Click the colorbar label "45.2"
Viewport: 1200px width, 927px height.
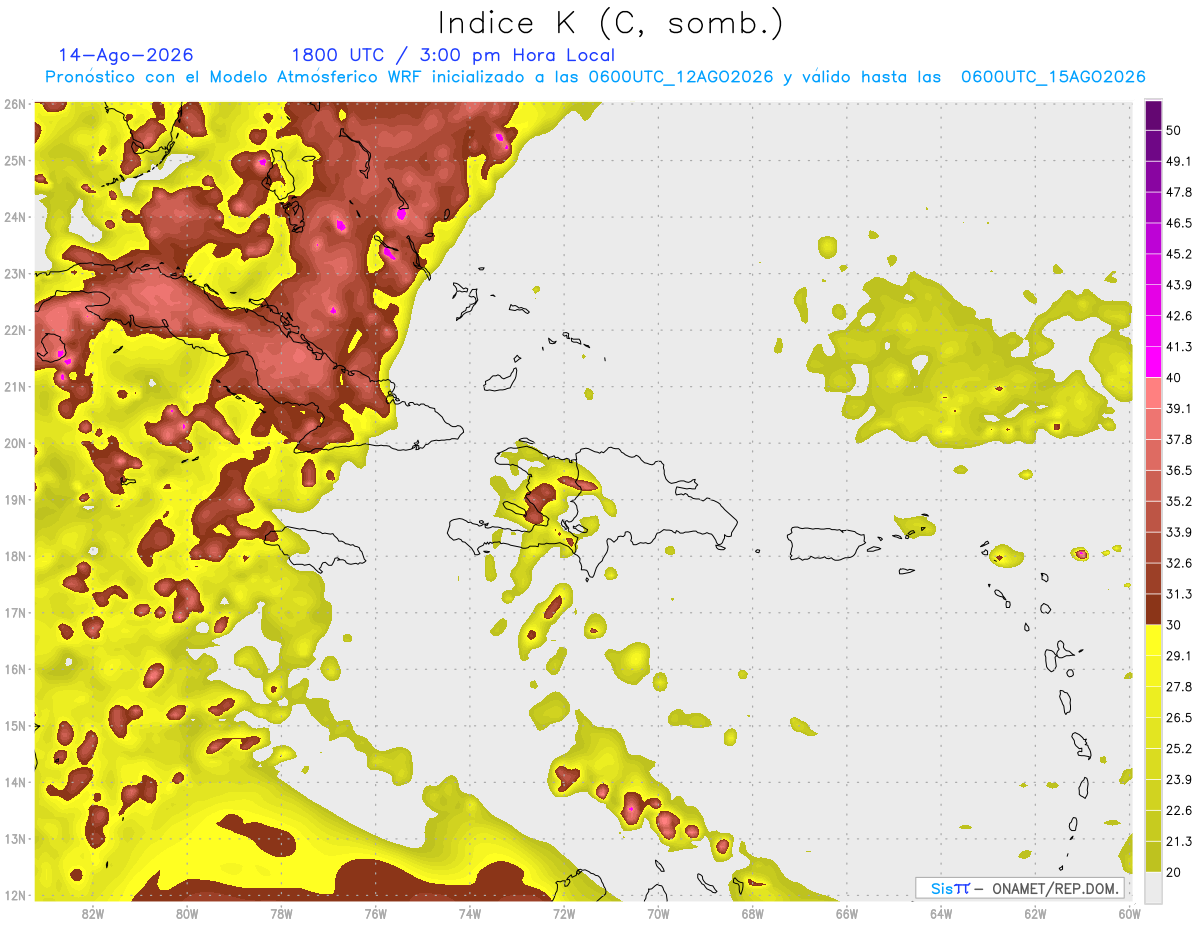1179,254
